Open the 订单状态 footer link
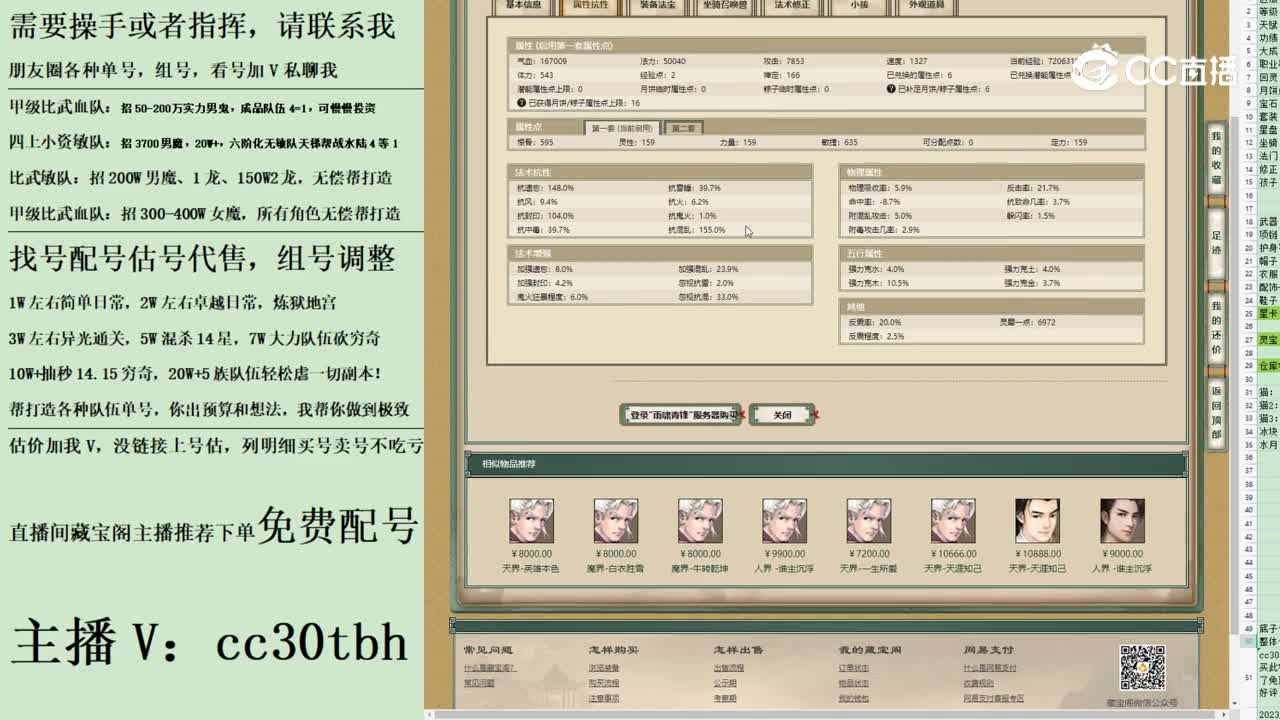The image size is (1280, 720). click(854, 668)
